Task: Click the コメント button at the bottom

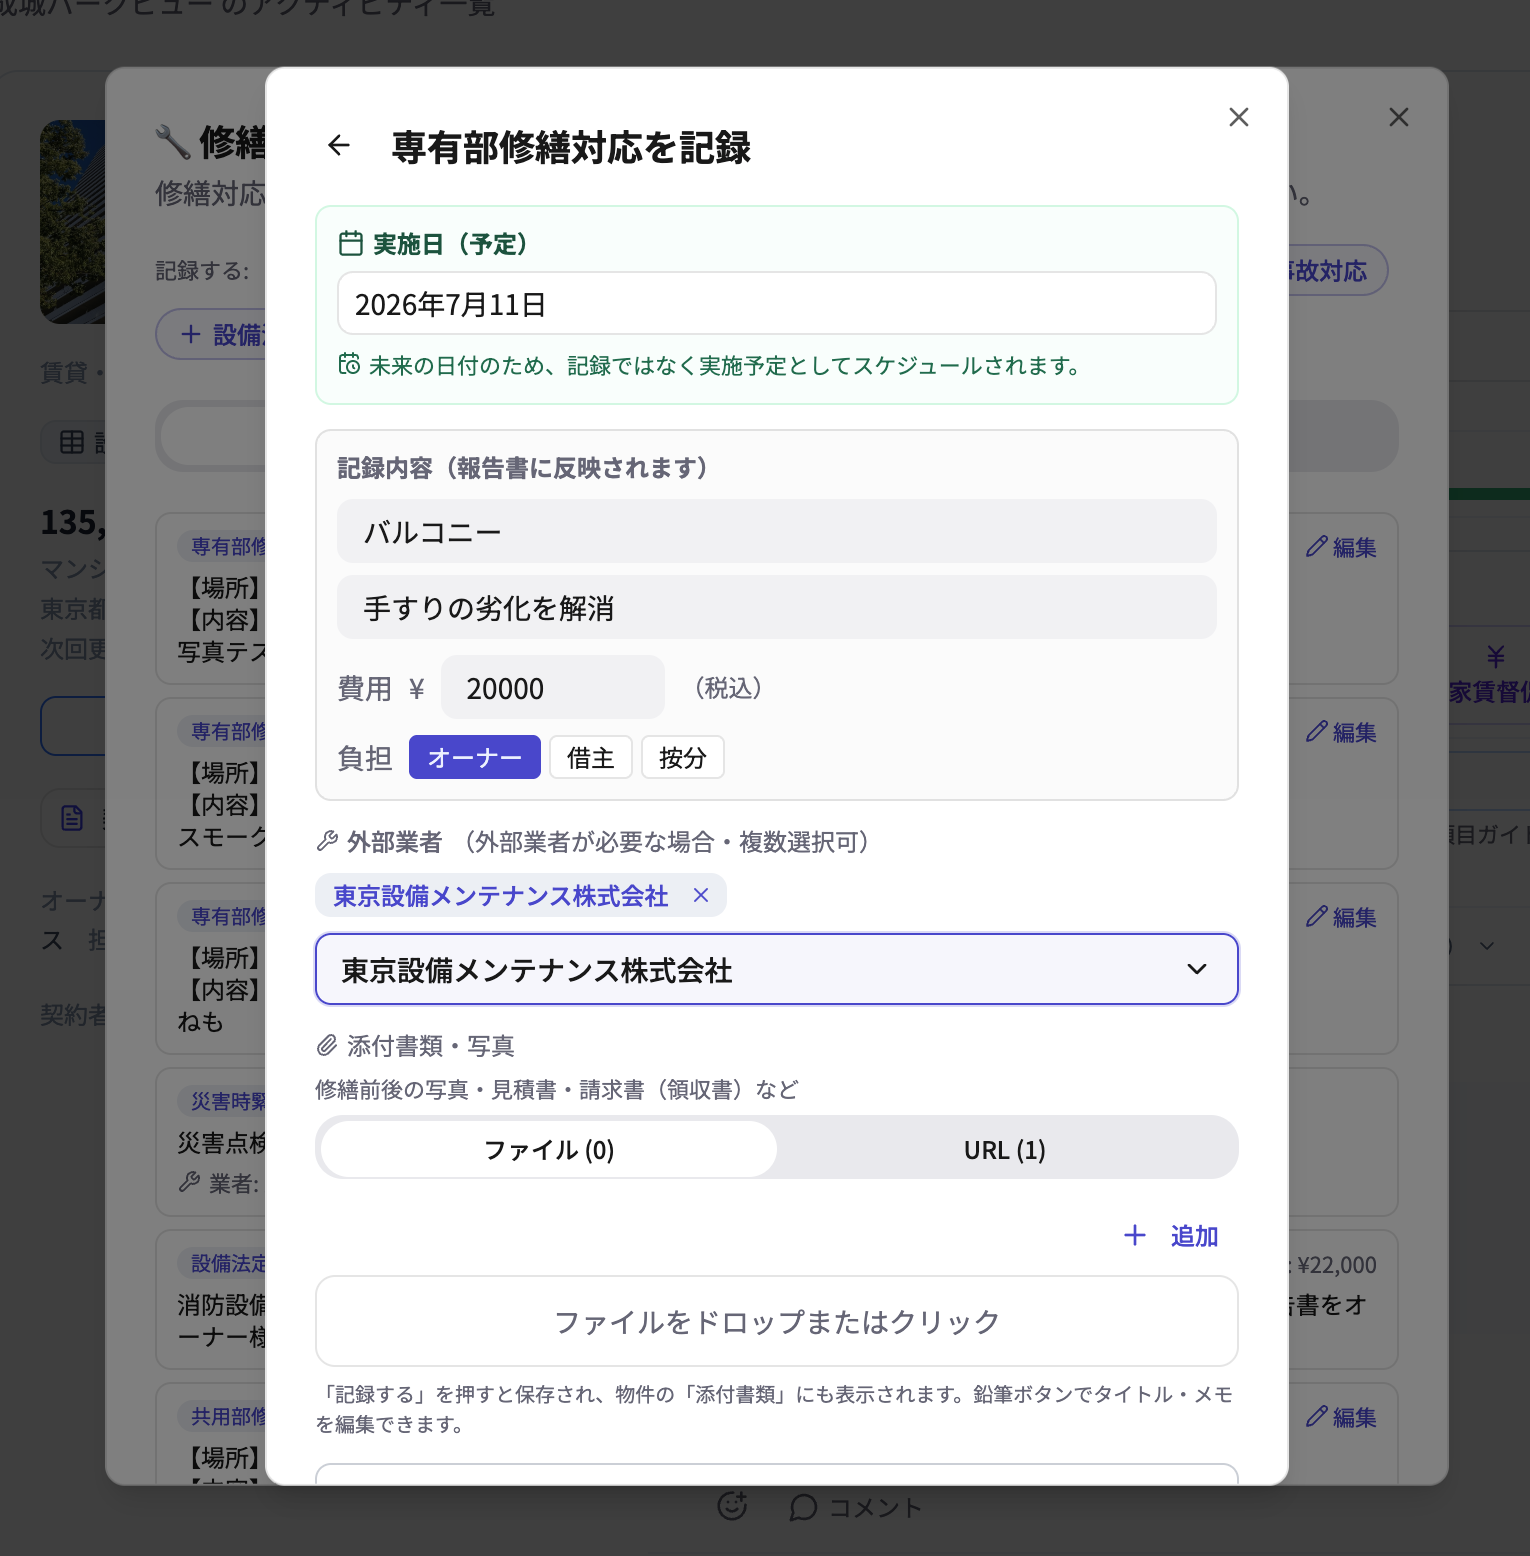Action: tap(855, 1507)
